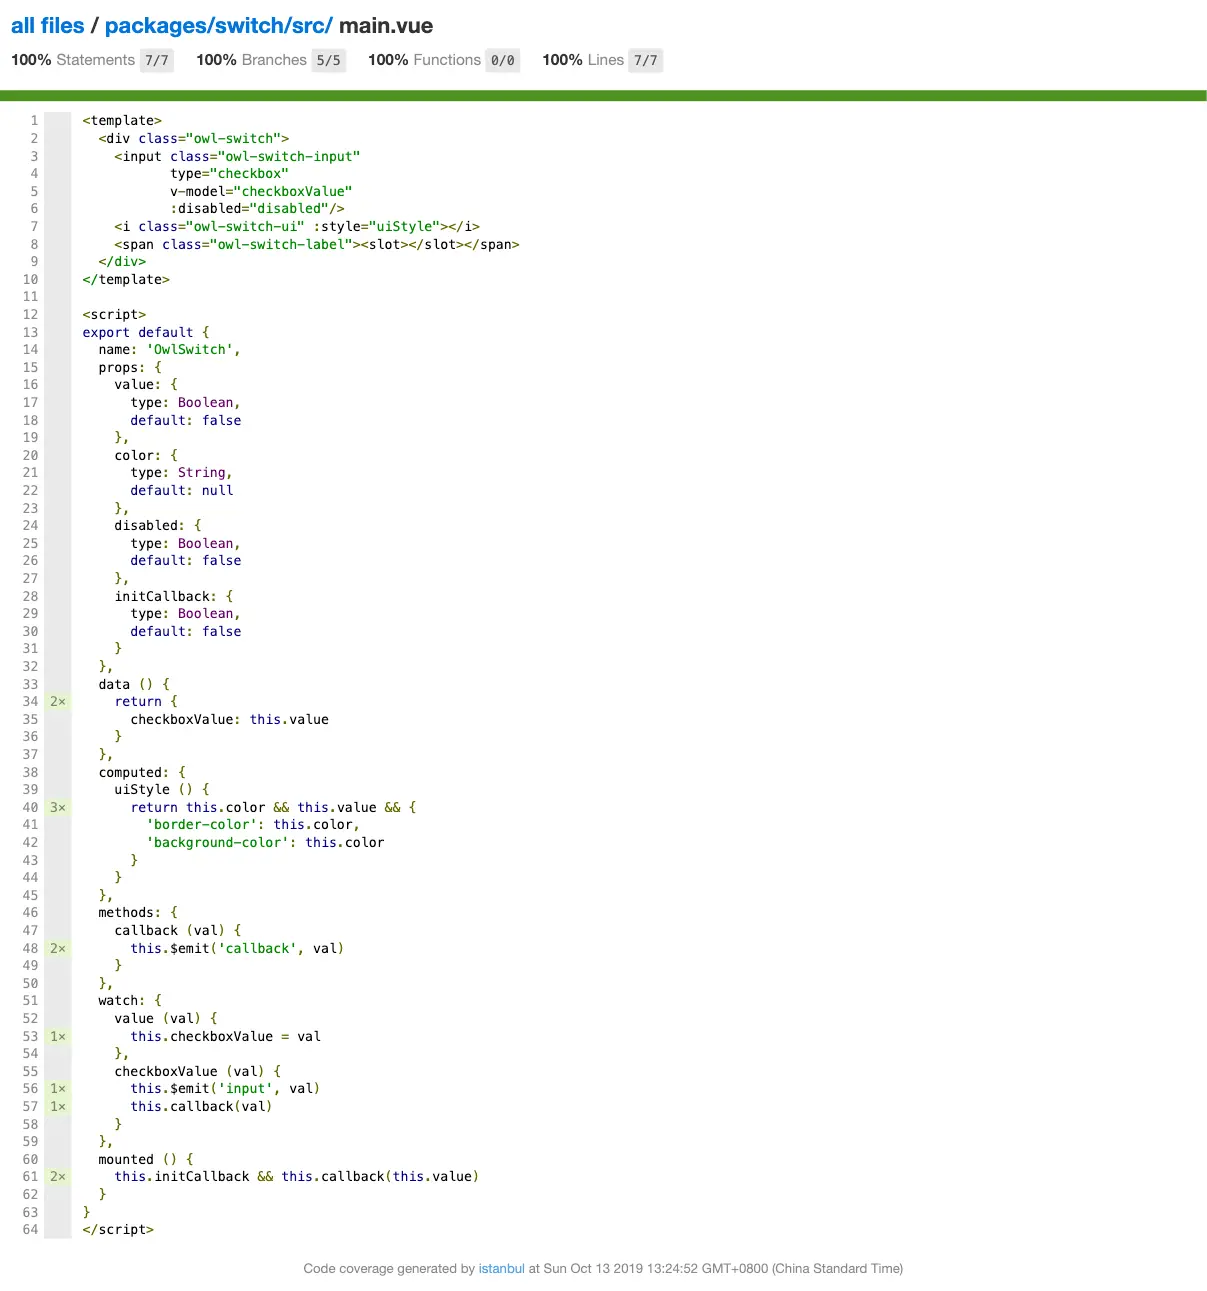Click the 'background-color' property line
Image resolution: width=1207 pixels, height=1291 pixels.
click(x=265, y=842)
